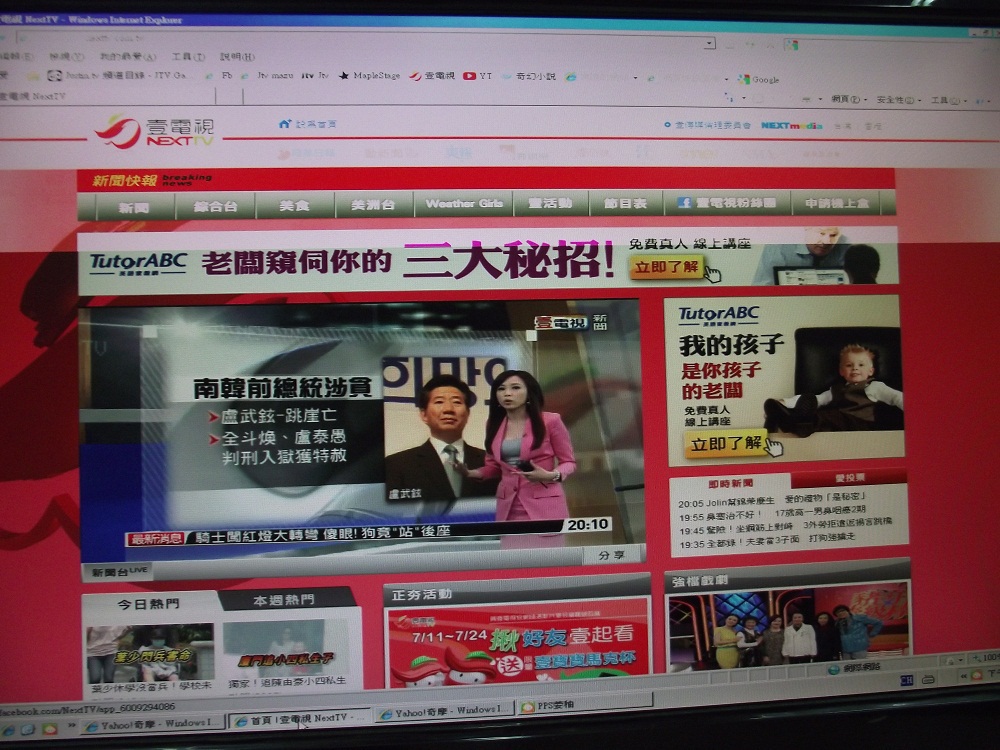Click 立即了解 button in top TutorABC banner
The width and height of the screenshot is (1000, 750).
click(666, 267)
